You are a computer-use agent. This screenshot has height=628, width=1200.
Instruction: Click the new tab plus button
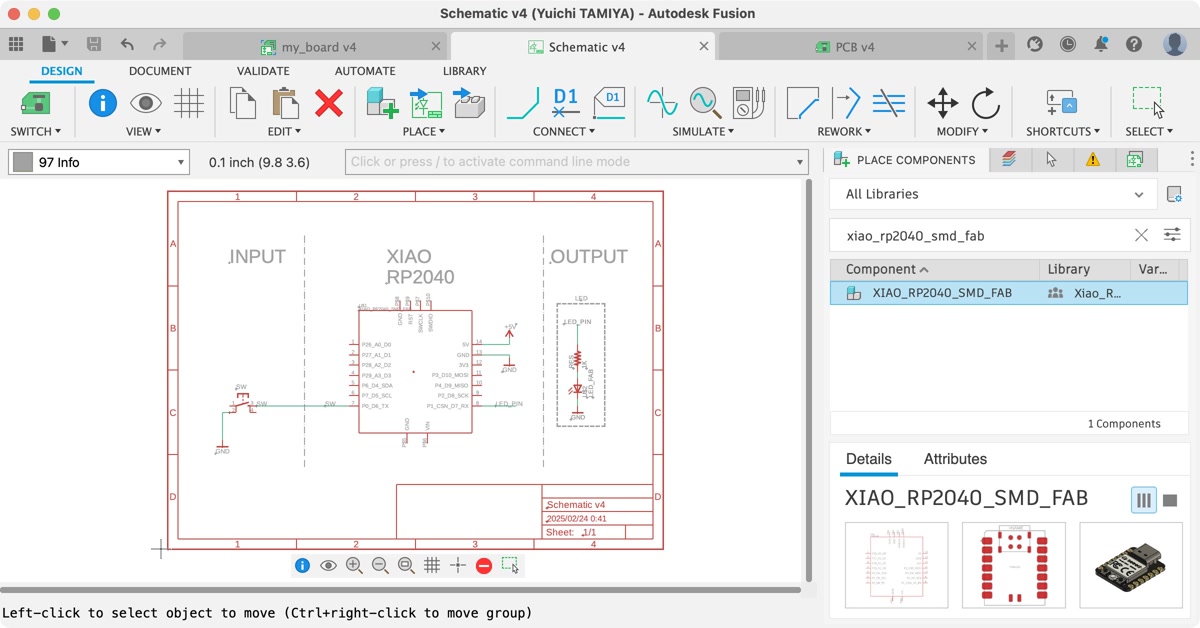point(1002,45)
